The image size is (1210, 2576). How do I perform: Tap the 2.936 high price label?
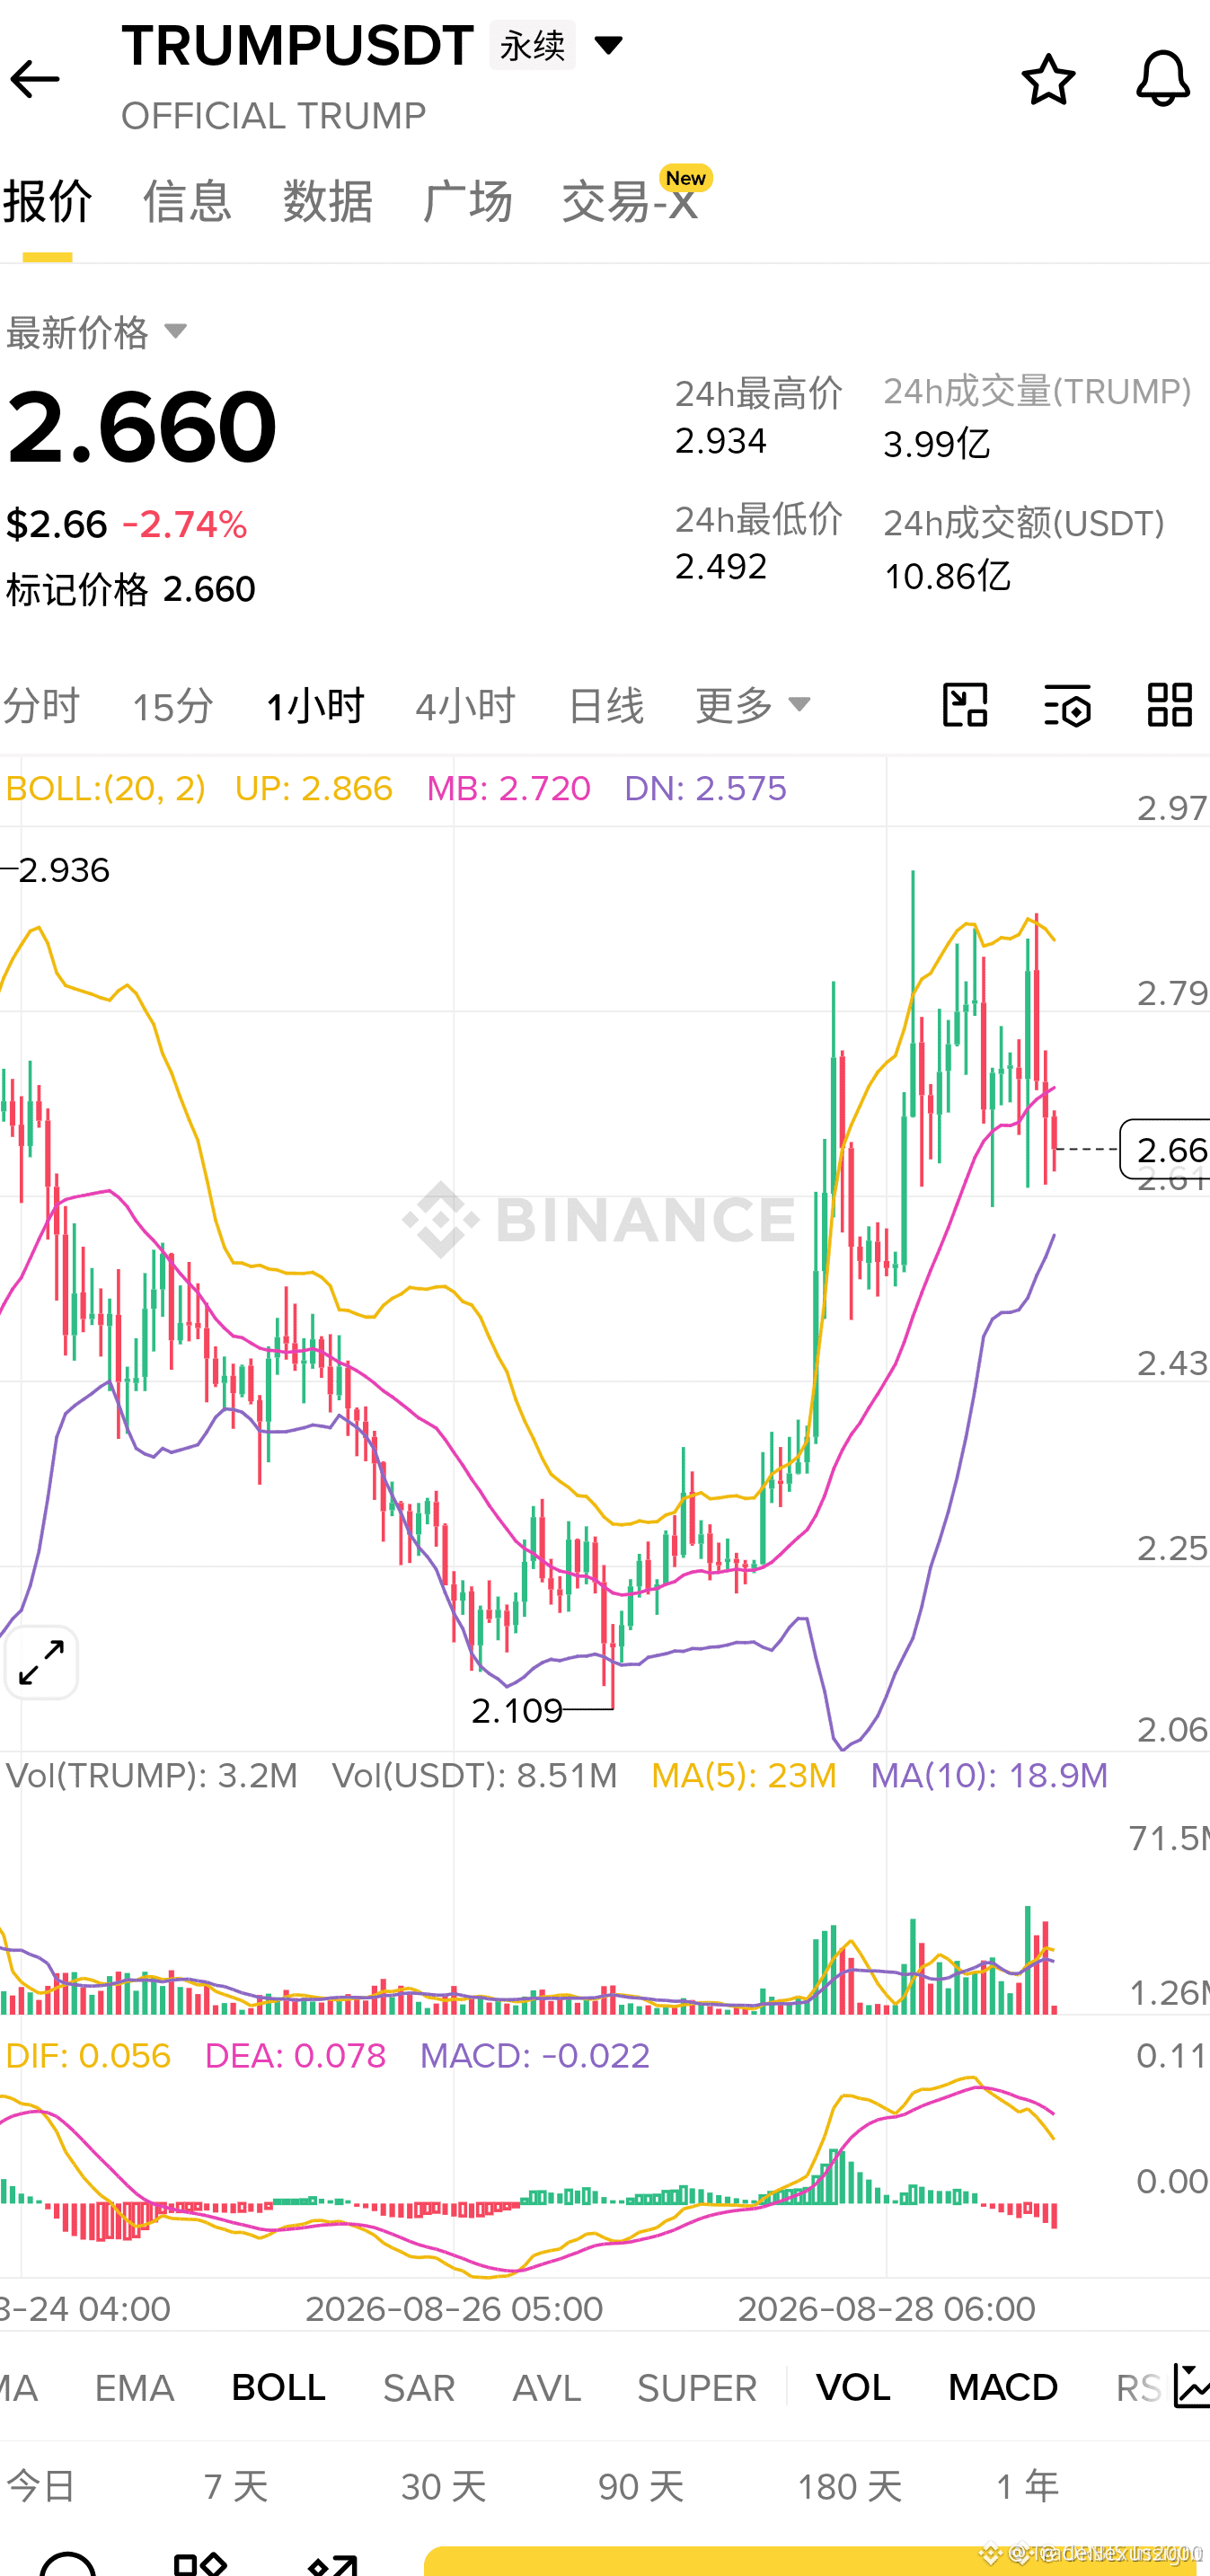click(x=64, y=870)
